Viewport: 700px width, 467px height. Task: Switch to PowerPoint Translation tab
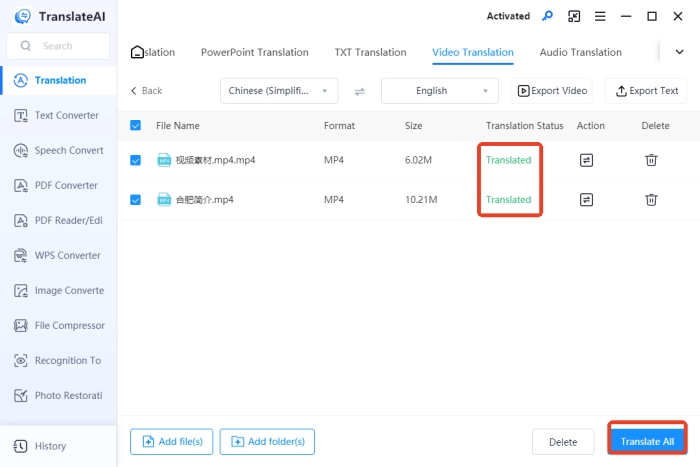tap(254, 52)
